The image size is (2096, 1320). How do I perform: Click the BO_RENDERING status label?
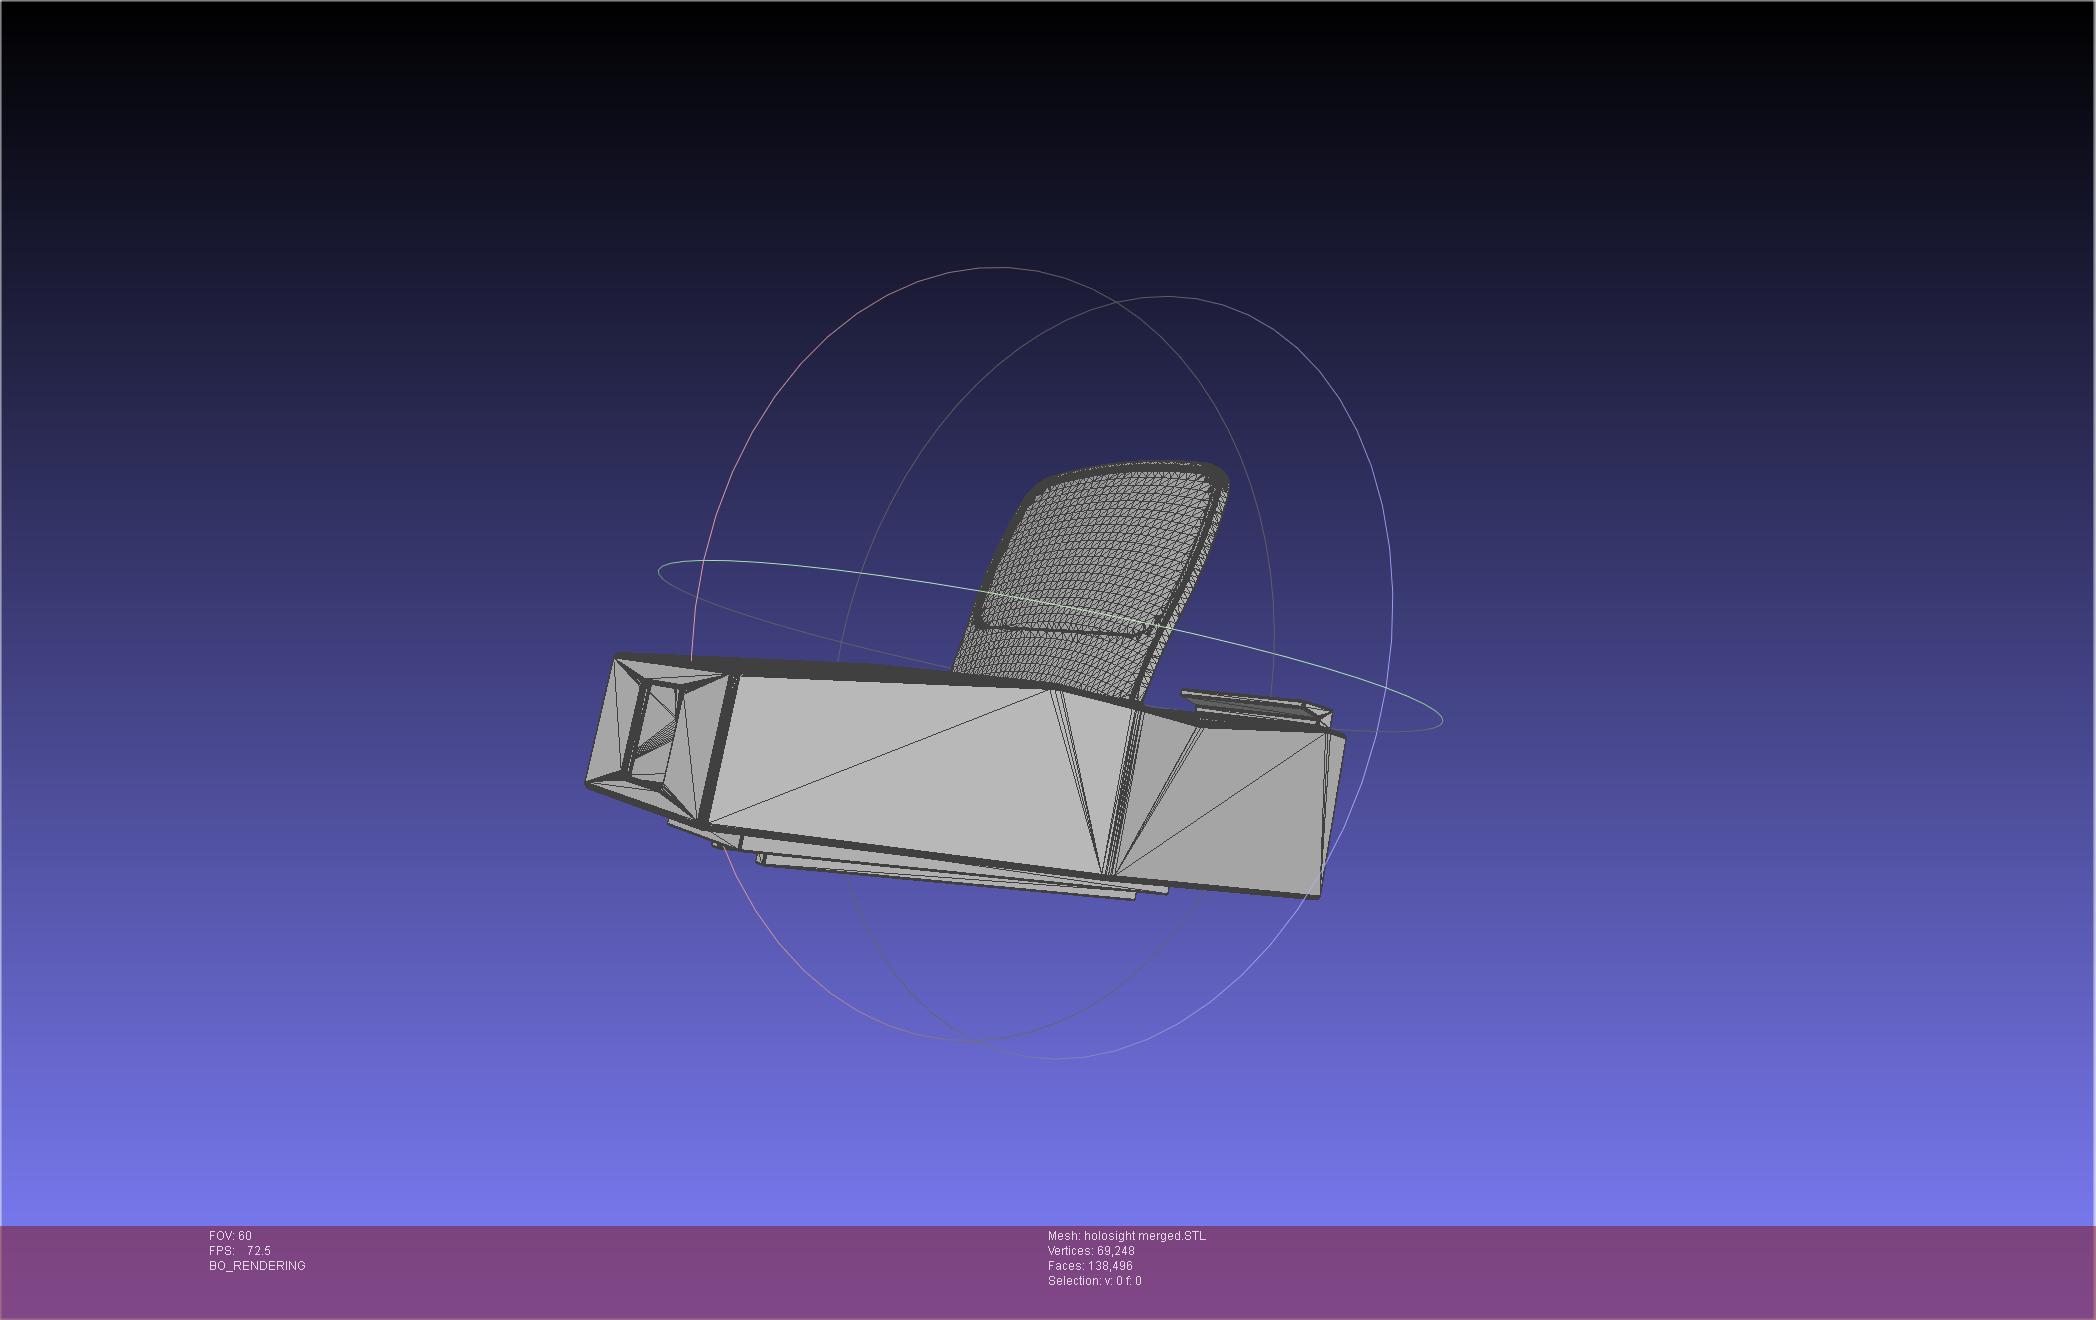257,1266
